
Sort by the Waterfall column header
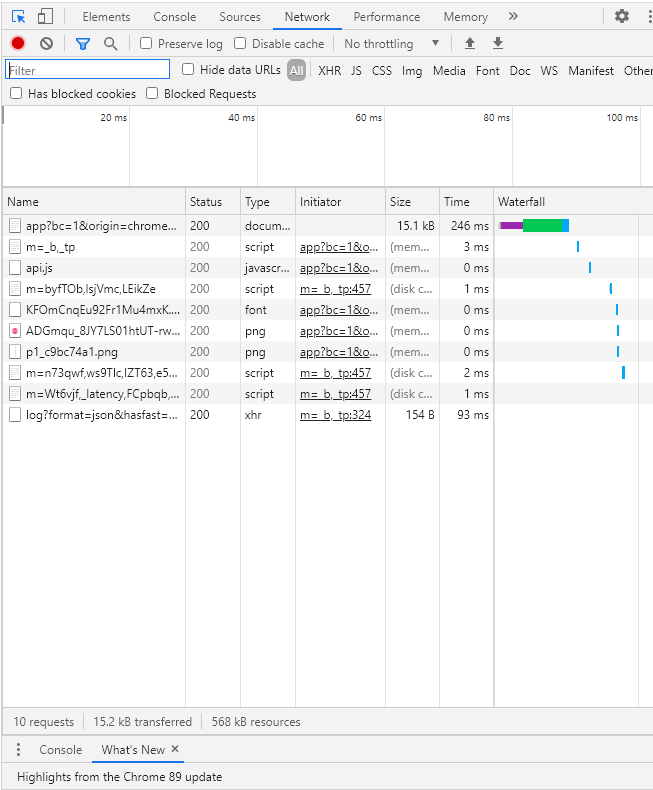pyautogui.click(x=573, y=202)
